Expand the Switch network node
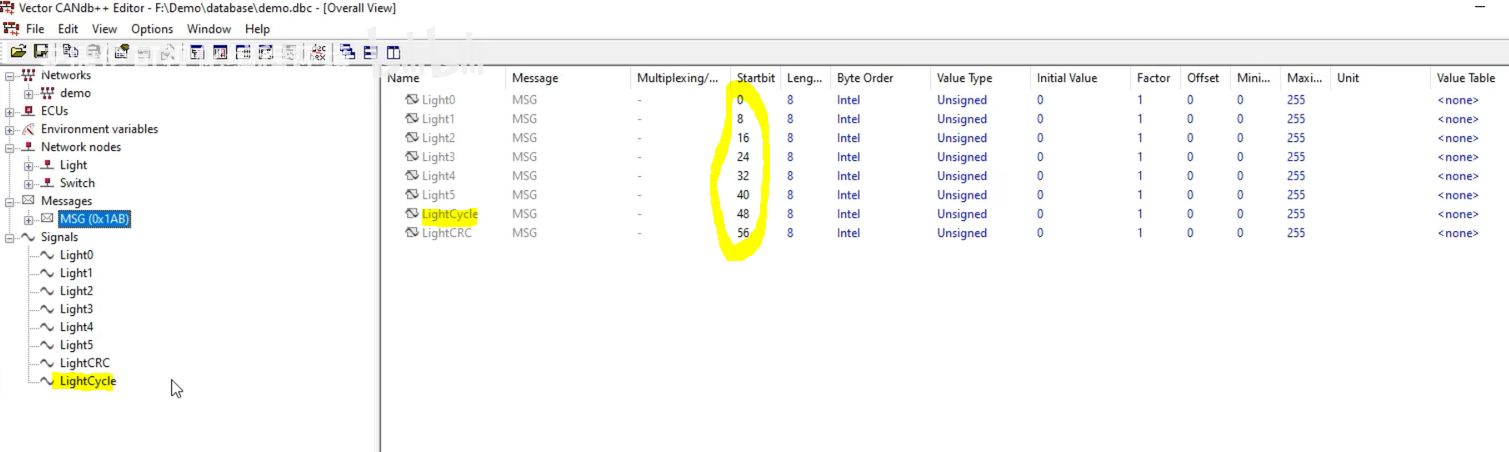 click(29, 184)
